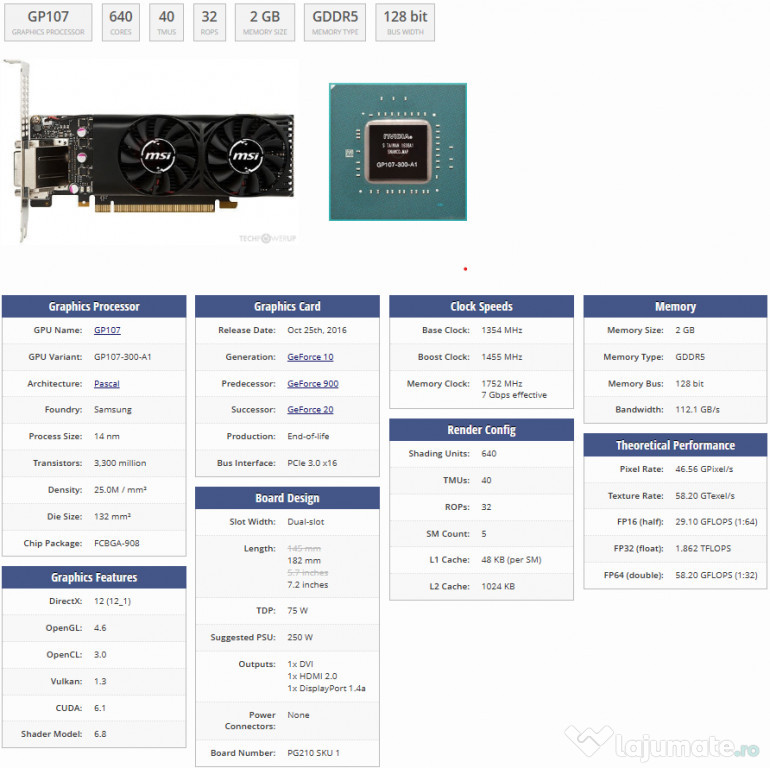Click the Theoretical Performance section header
The image size is (770, 768).
(675, 446)
